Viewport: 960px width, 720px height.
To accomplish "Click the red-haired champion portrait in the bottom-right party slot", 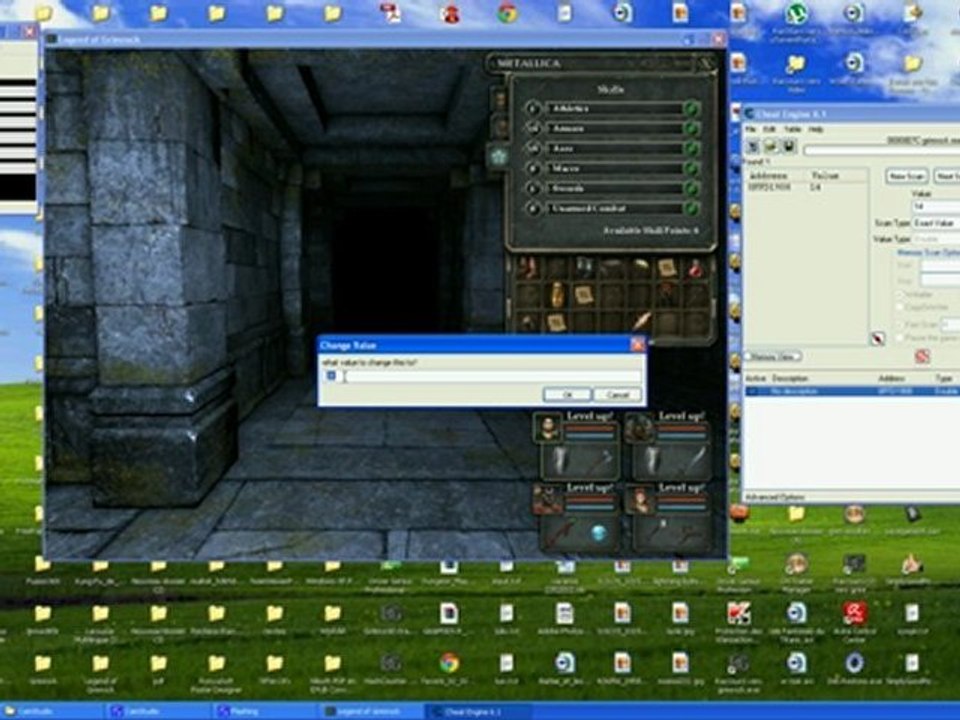I will (x=639, y=499).
